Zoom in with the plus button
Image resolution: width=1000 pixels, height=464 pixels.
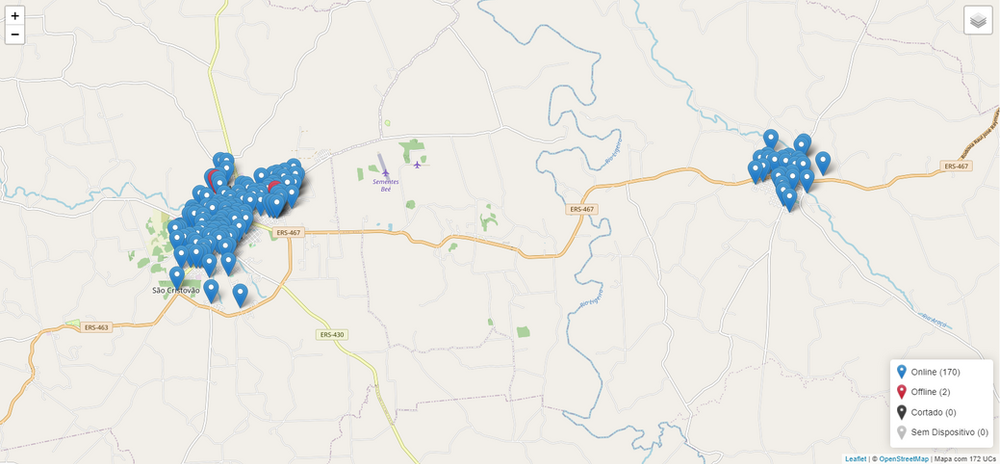point(15,16)
